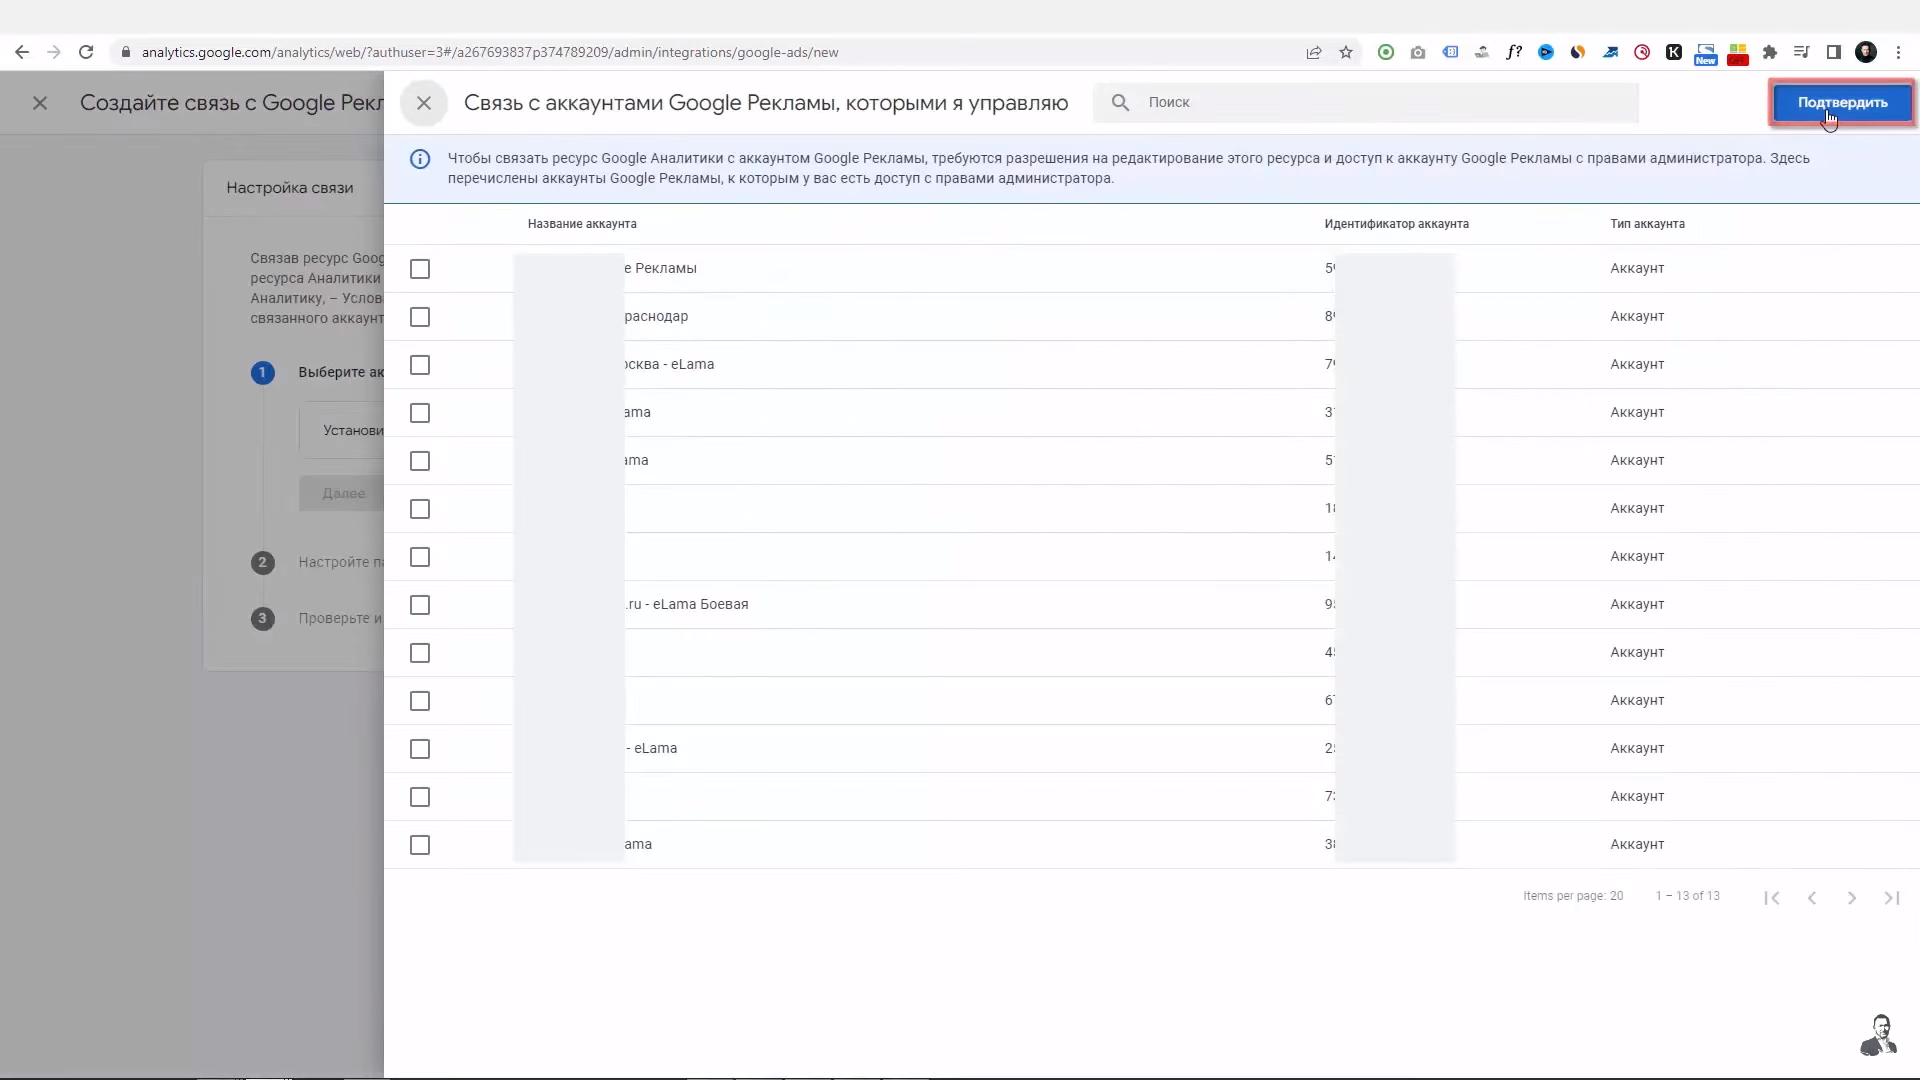The height and width of the screenshot is (1080, 1920).
Task: Tick the checkbox of the fifth account row
Action: [420, 461]
